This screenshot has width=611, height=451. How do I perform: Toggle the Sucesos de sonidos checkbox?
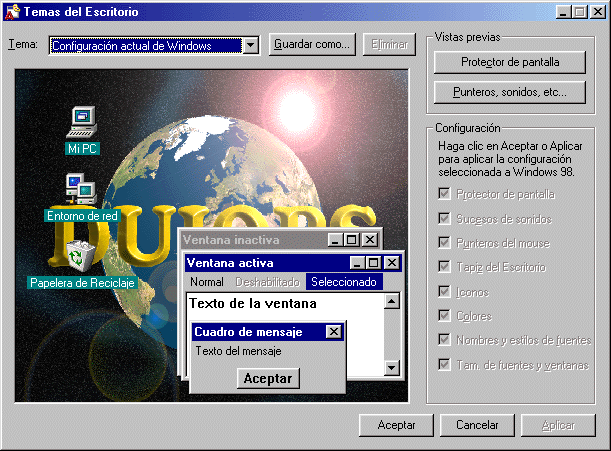[x=444, y=218]
